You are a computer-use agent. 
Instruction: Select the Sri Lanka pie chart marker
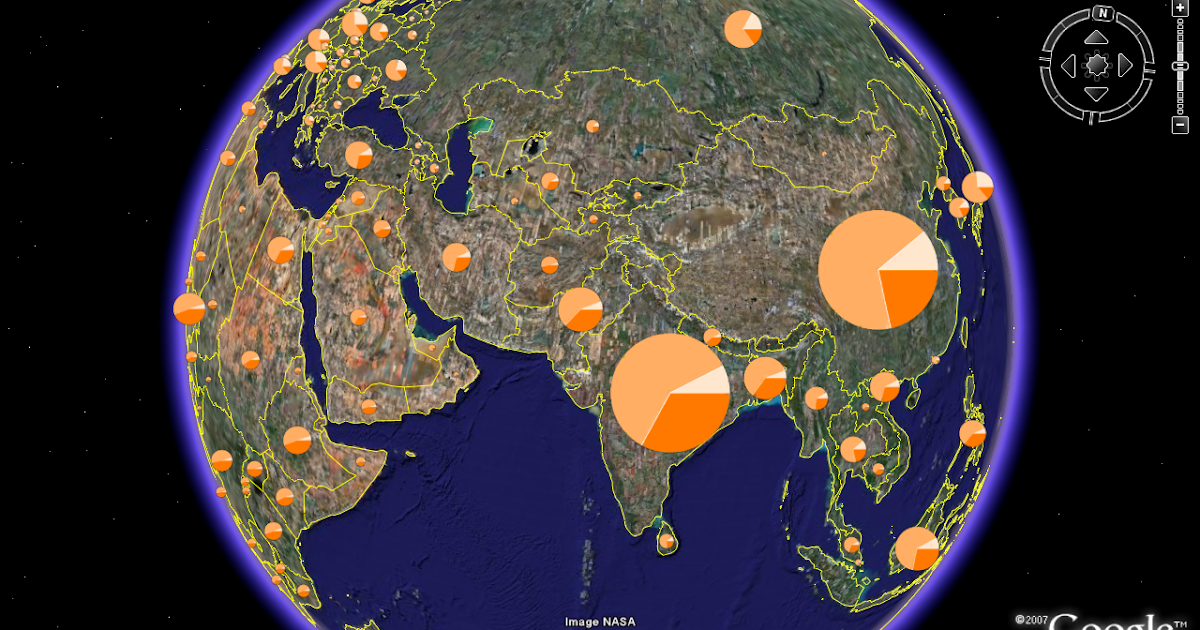tap(667, 542)
